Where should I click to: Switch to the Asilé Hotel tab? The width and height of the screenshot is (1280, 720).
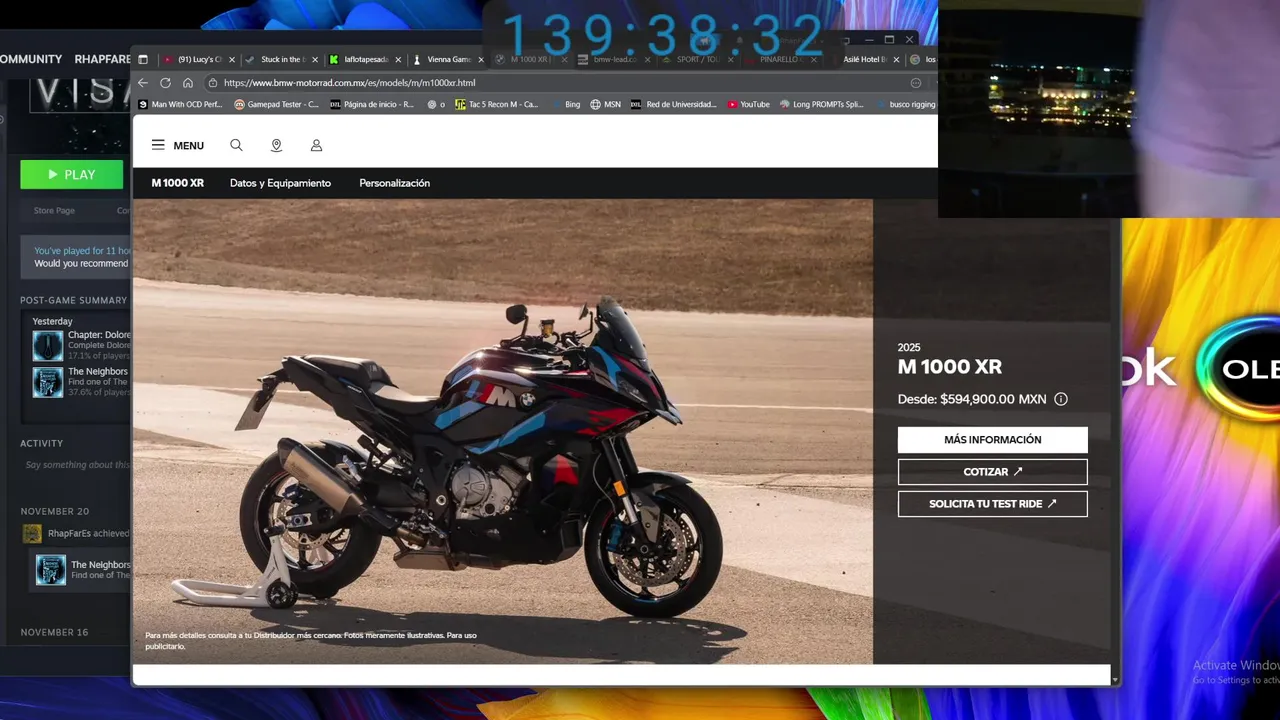(864, 60)
